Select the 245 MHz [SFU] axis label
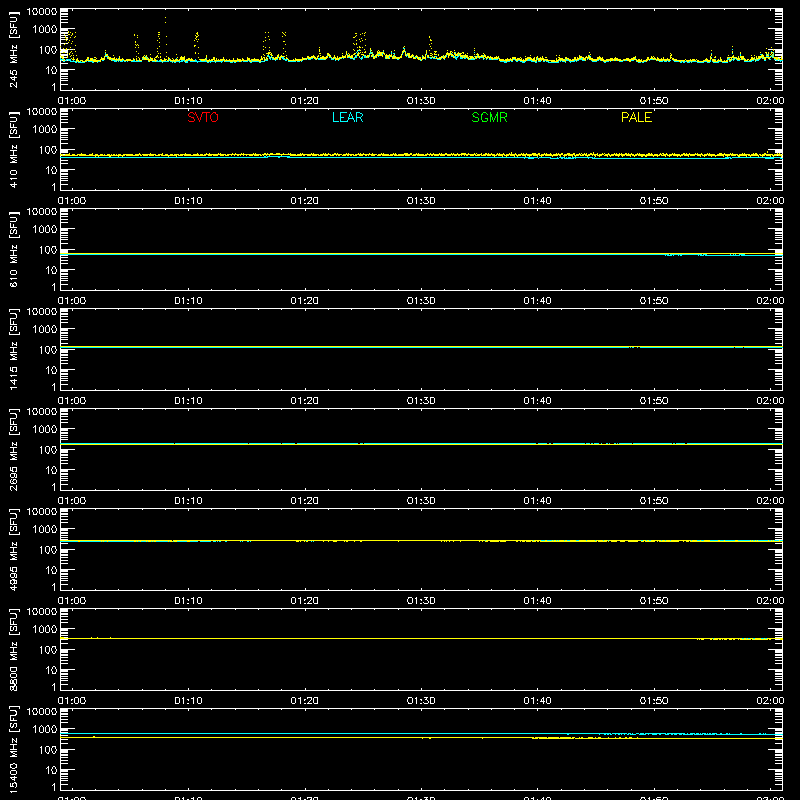Viewport: 800px width, 800px height. (14, 49)
